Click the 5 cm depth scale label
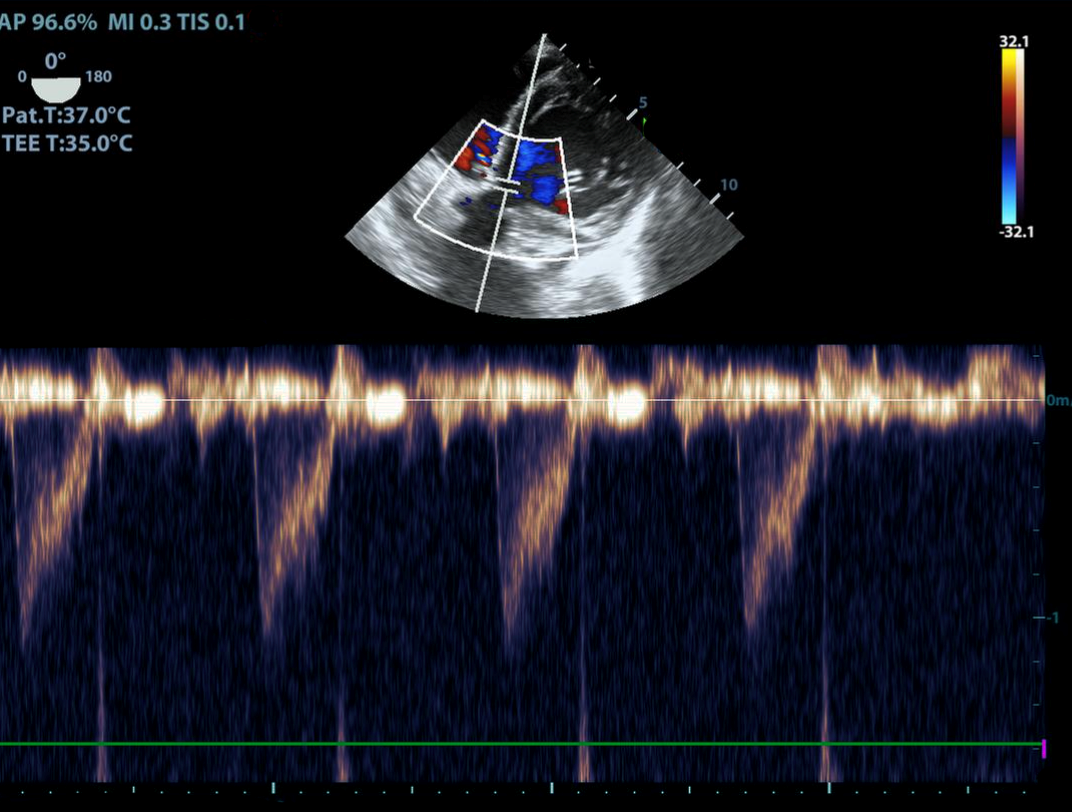1072x812 pixels. 643,103
